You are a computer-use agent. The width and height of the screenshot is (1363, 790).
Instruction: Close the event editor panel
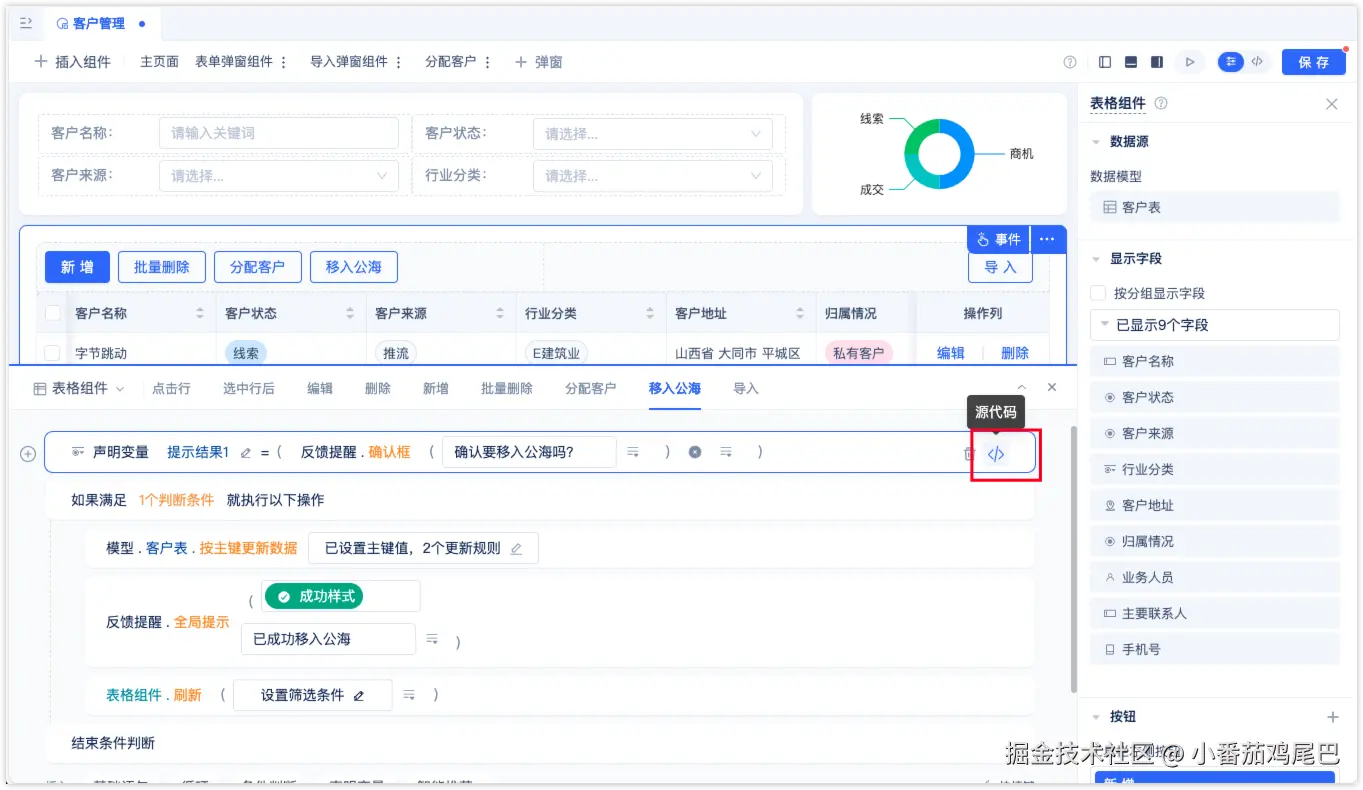point(1052,388)
